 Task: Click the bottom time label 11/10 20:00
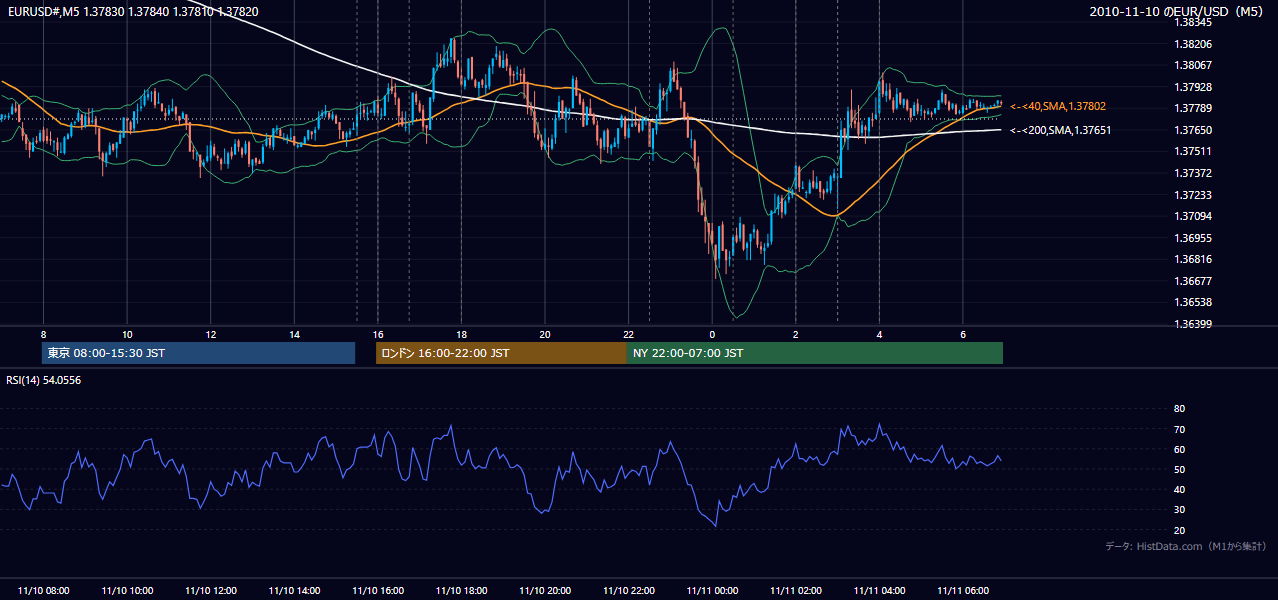(545, 591)
